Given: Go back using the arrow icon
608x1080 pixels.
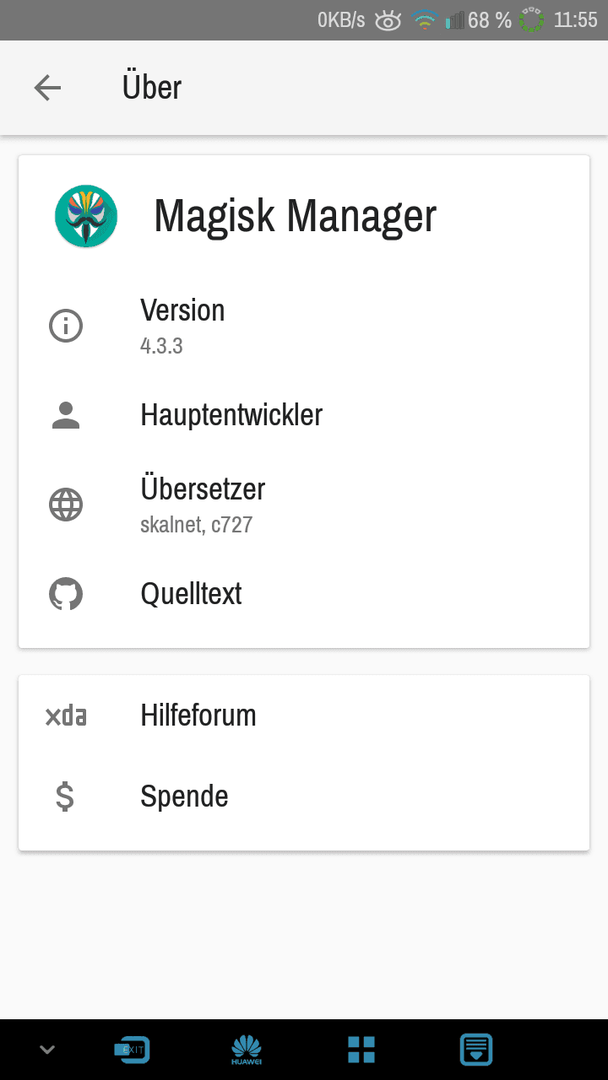Looking at the screenshot, I should tap(48, 87).
